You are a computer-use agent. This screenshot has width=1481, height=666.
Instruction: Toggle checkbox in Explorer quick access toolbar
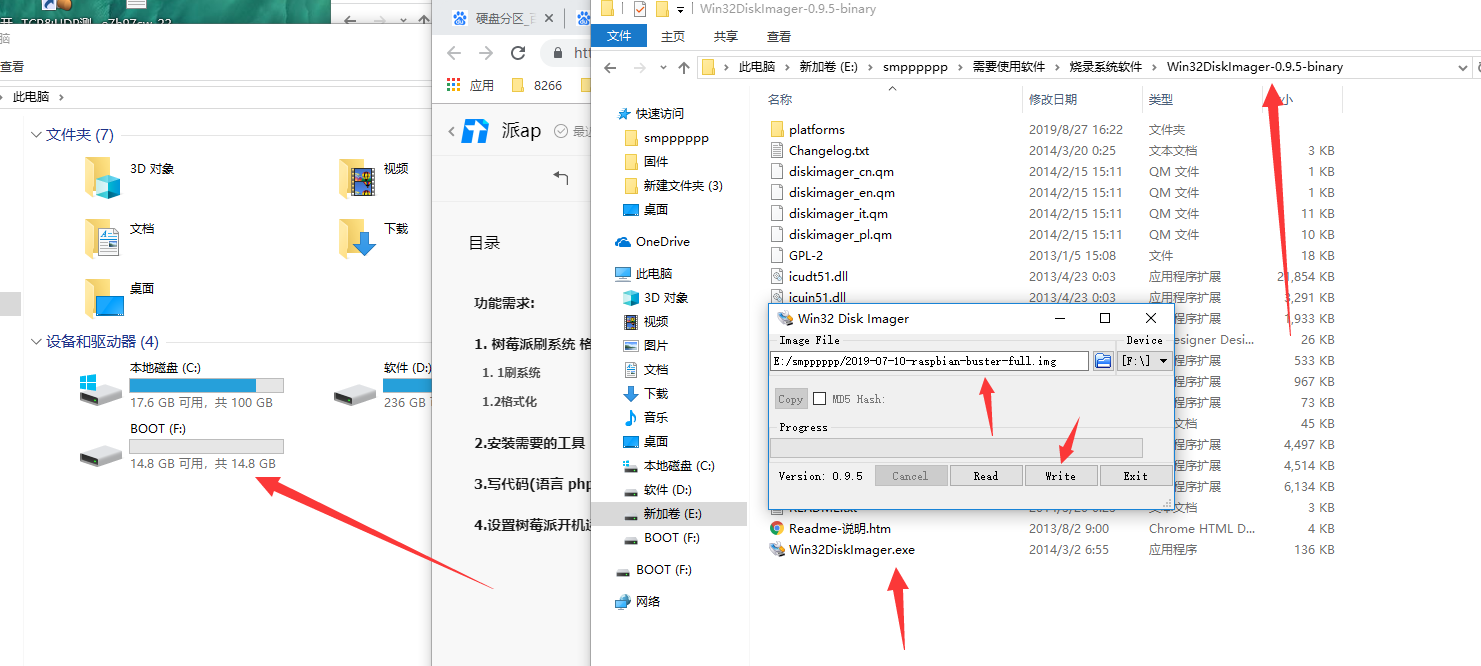click(x=640, y=9)
